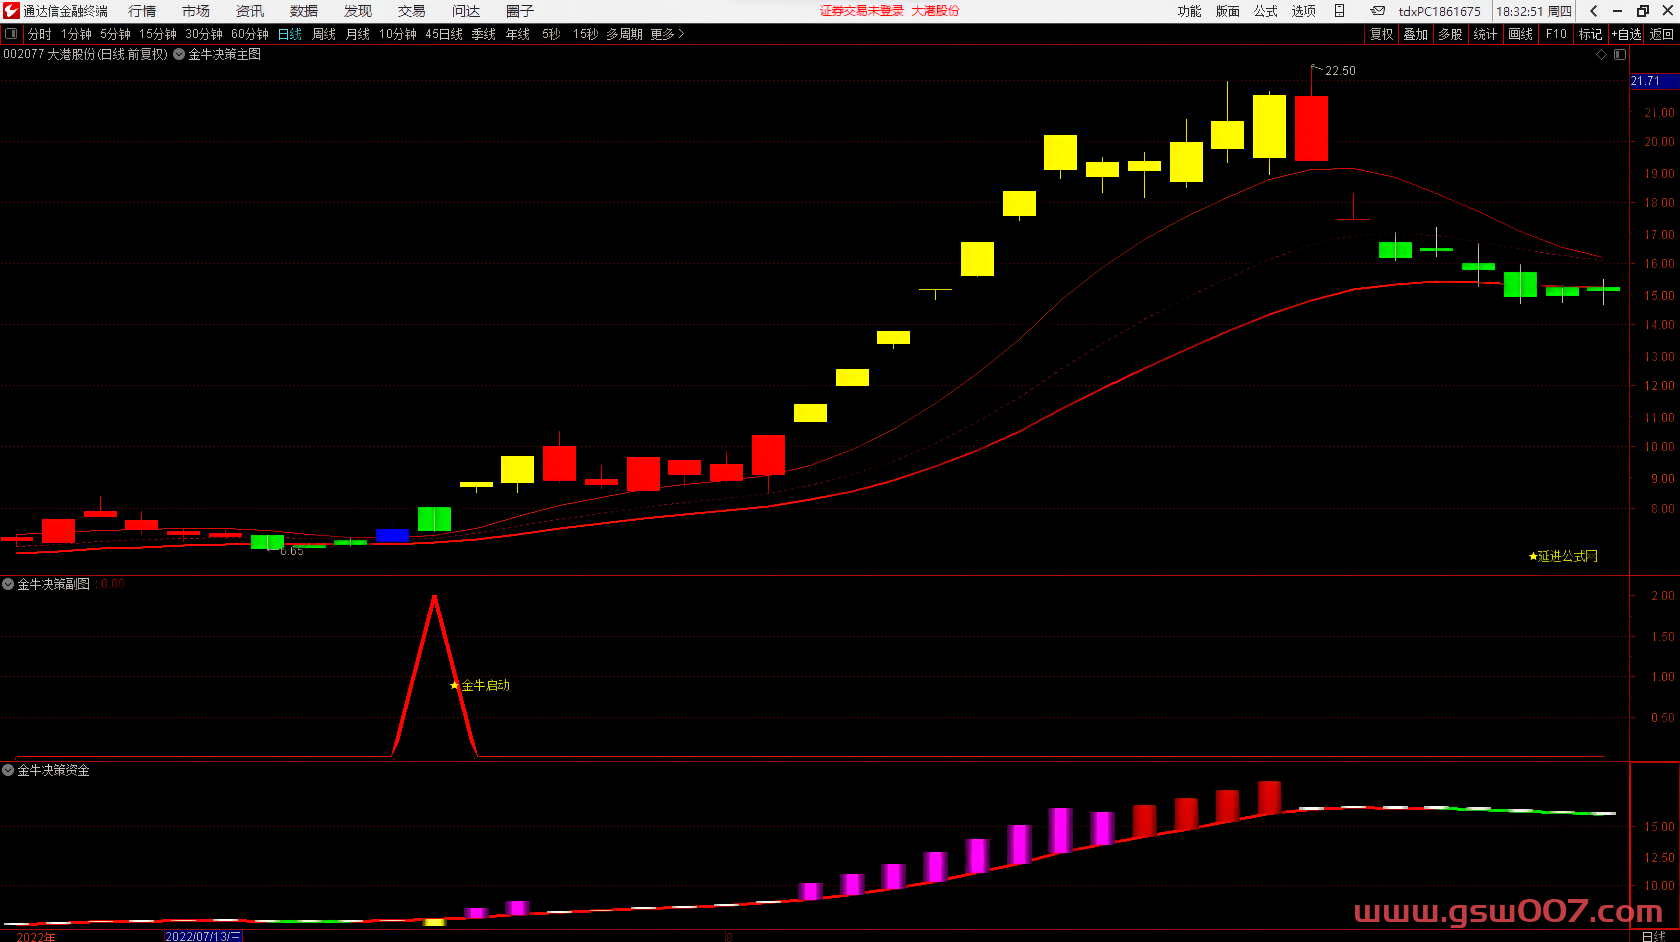Switch to 5分钟 period
The width and height of the screenshot is (1680, 942).
[x=115, y=34]
